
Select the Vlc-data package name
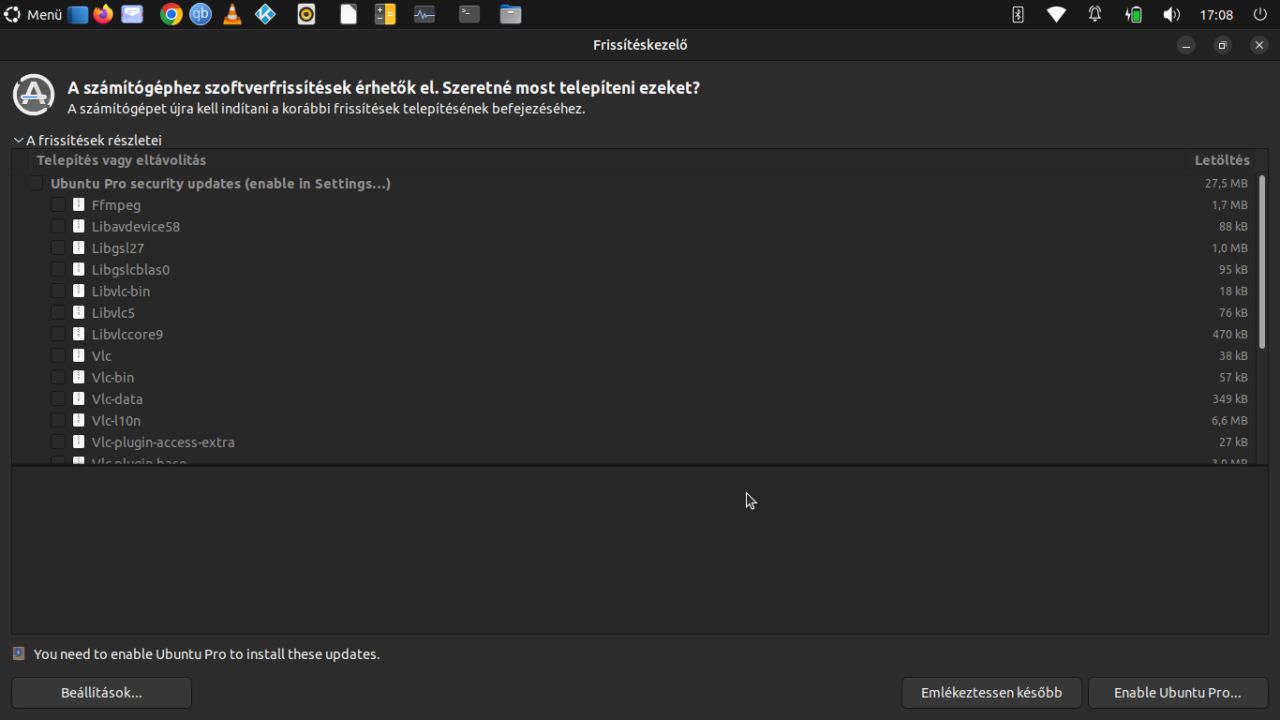tap(117, 399)
